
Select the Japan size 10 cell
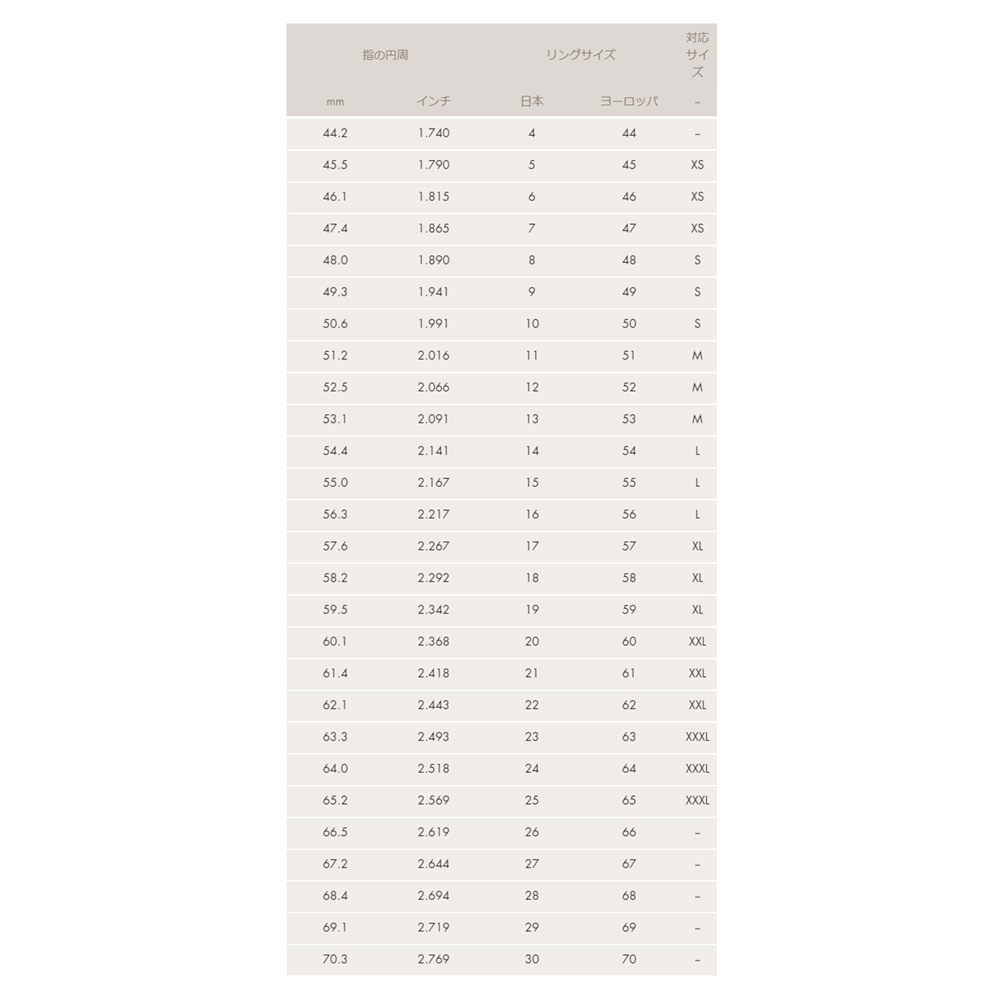532,324
